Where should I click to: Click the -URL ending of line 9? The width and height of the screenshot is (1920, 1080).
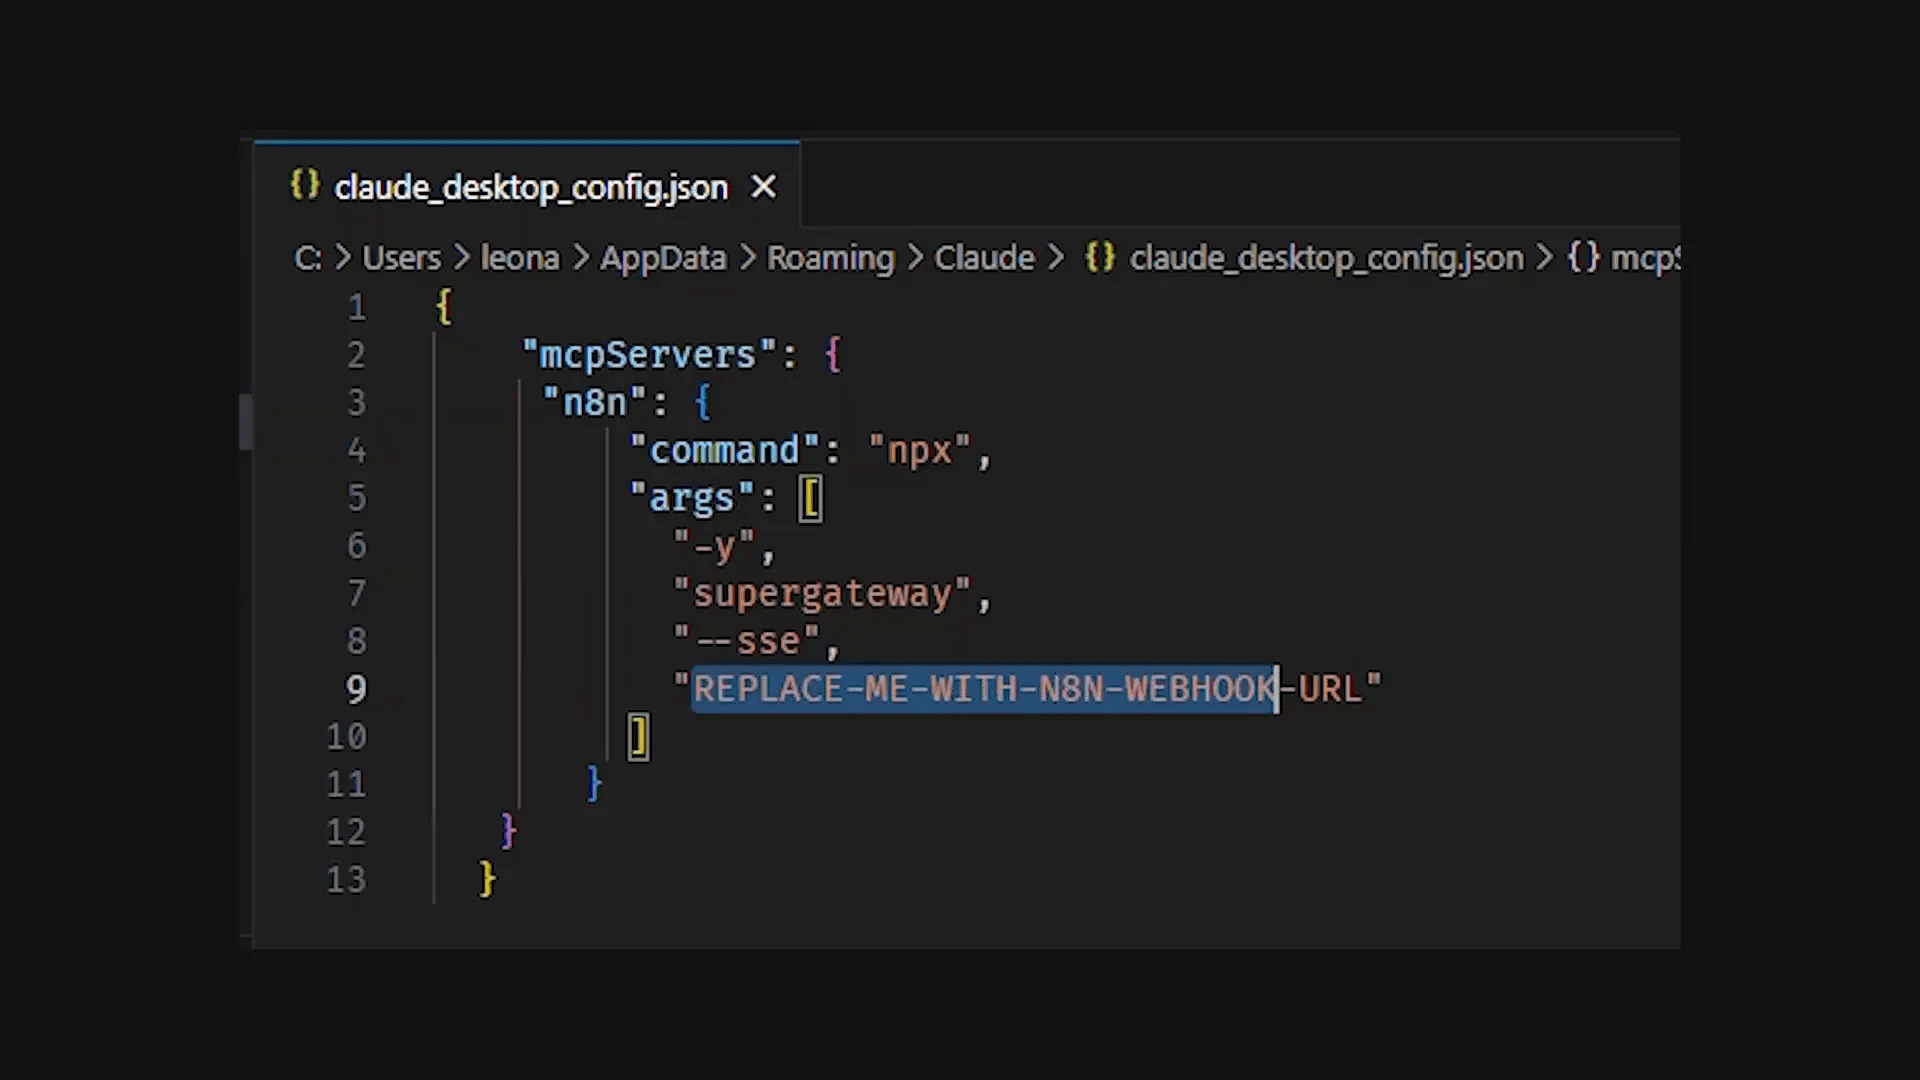(1321, 689)
